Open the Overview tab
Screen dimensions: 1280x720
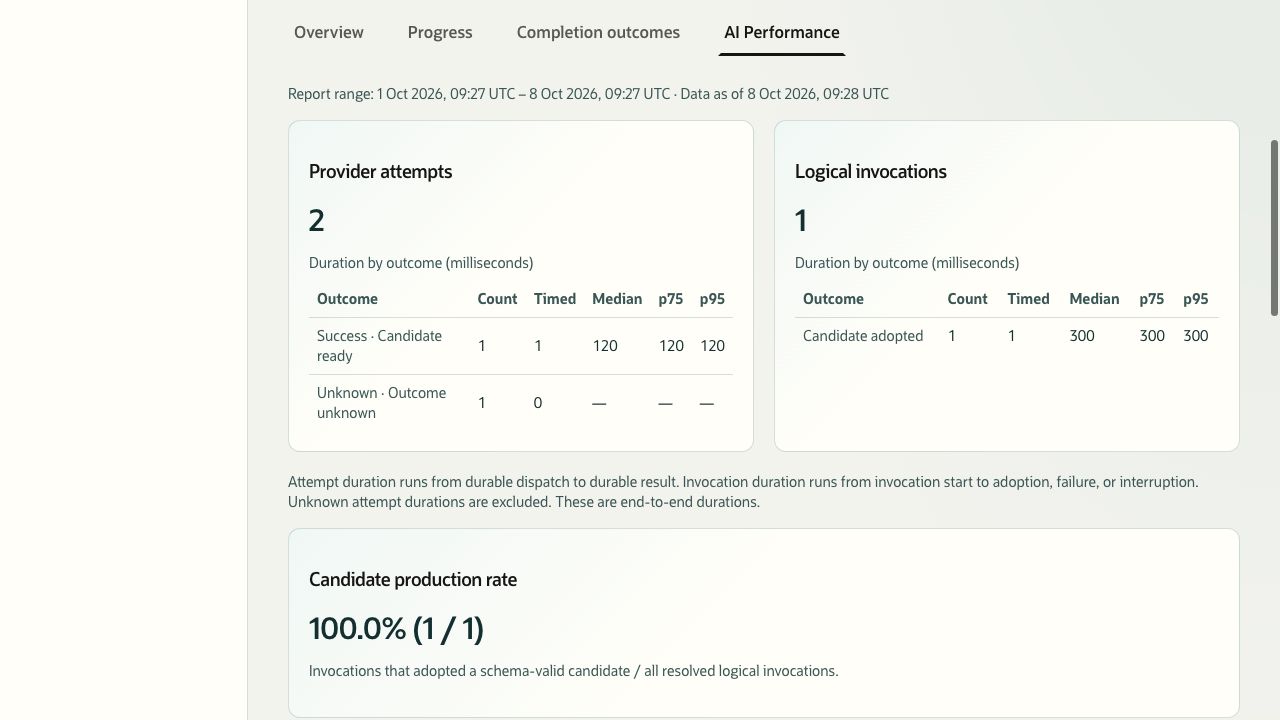[329, 32]
